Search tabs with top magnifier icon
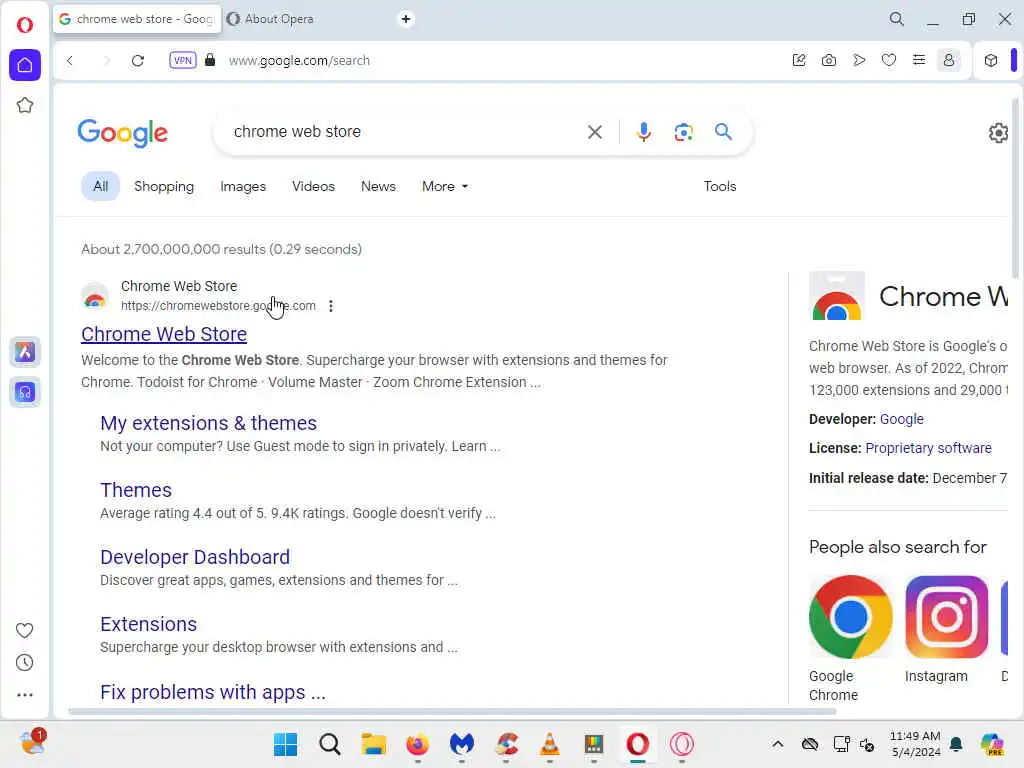 tap(897, 19)
